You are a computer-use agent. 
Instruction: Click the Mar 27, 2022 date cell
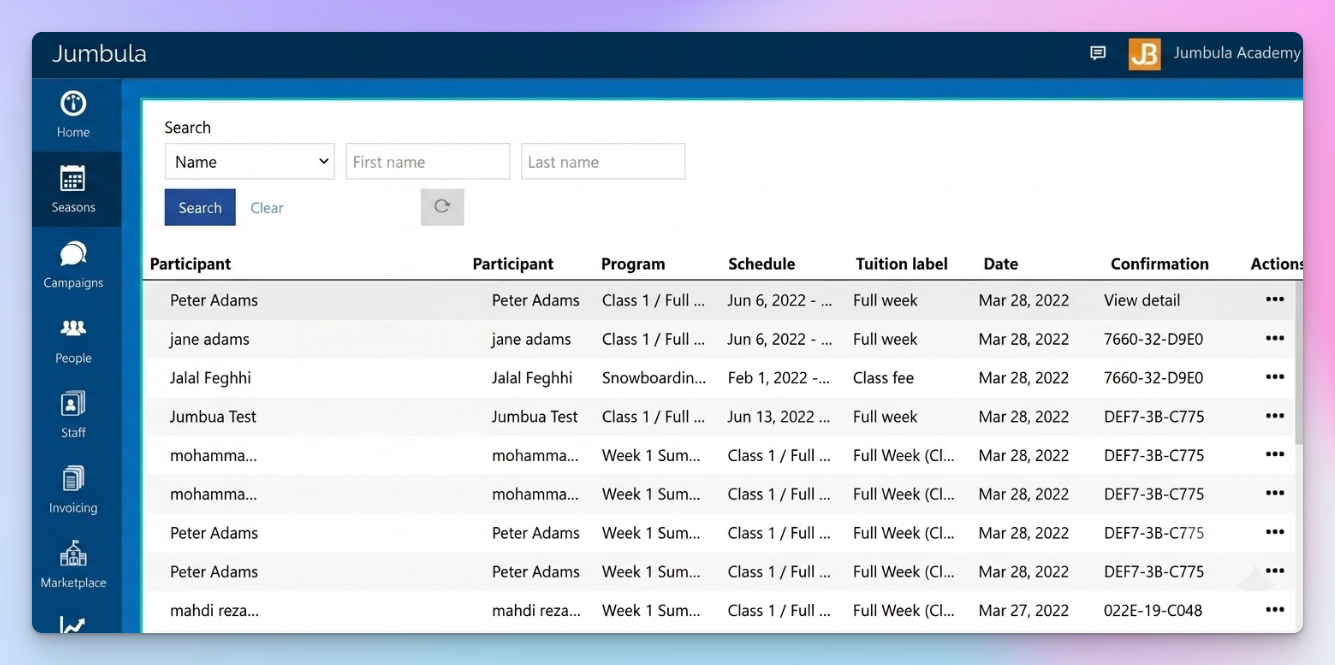click(1024, 610)
